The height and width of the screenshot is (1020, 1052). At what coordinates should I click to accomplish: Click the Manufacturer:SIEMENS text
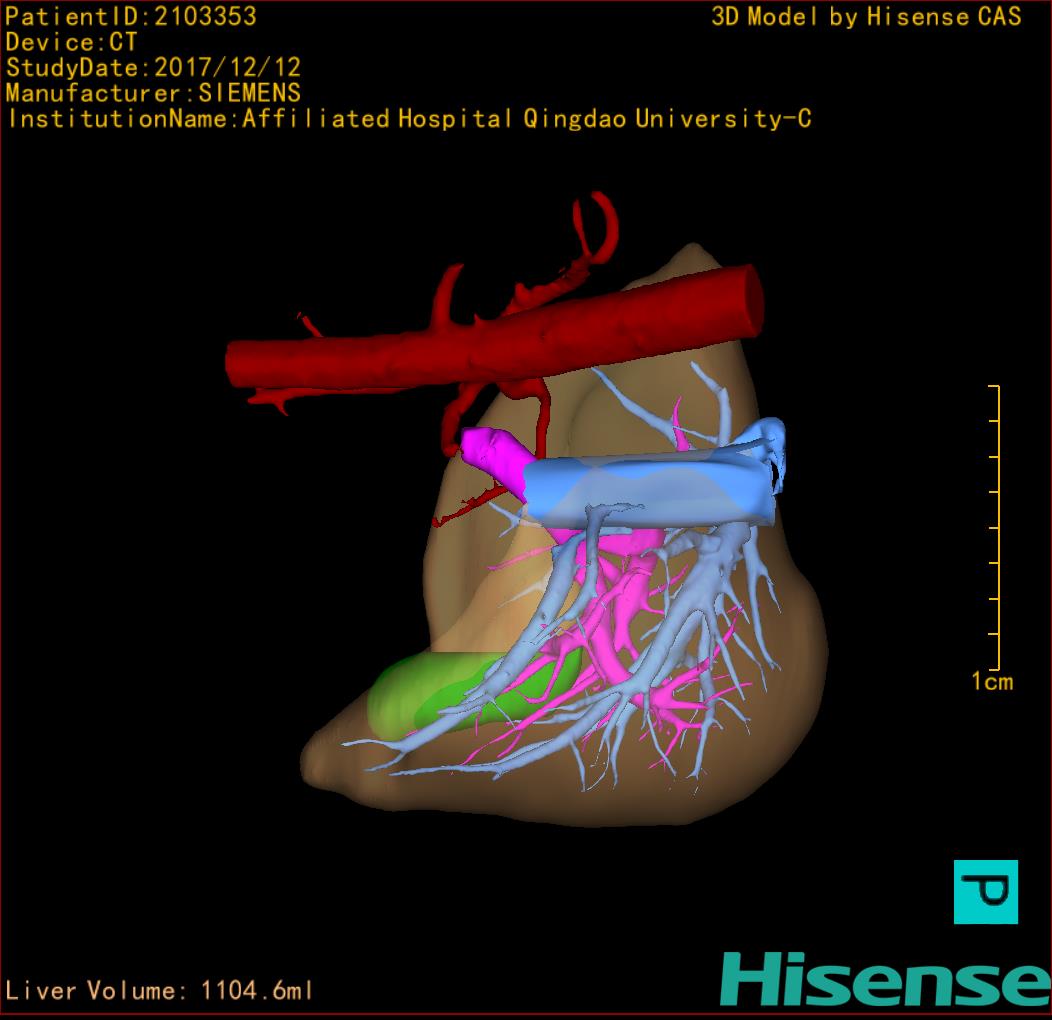[x=153, y=93]
